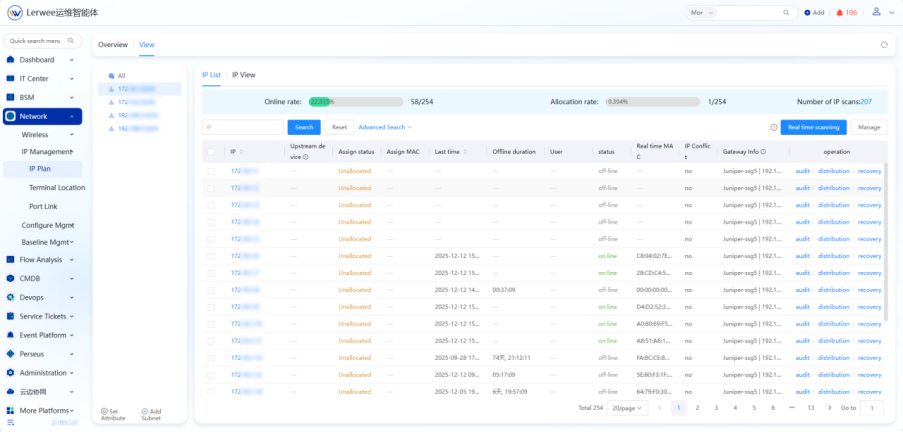The width and height of the screenshot is (903, 432).
Task: Switch to the IP View tab
Action: (243, 75)
